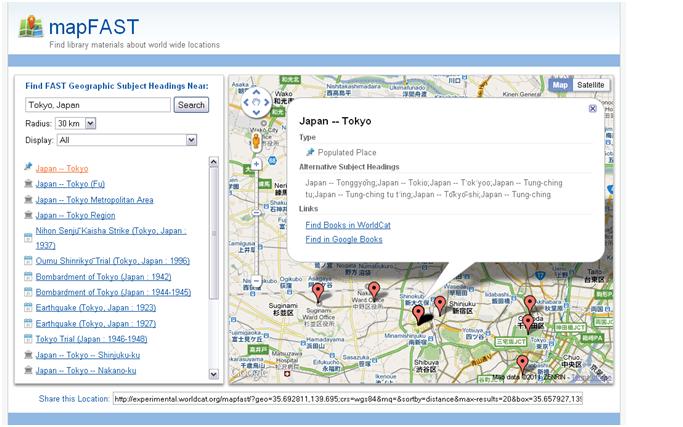Screen dimensions: 683x427
Task: Click the building icon beside Shinjuku-ku
Action: tap(28, 355)
